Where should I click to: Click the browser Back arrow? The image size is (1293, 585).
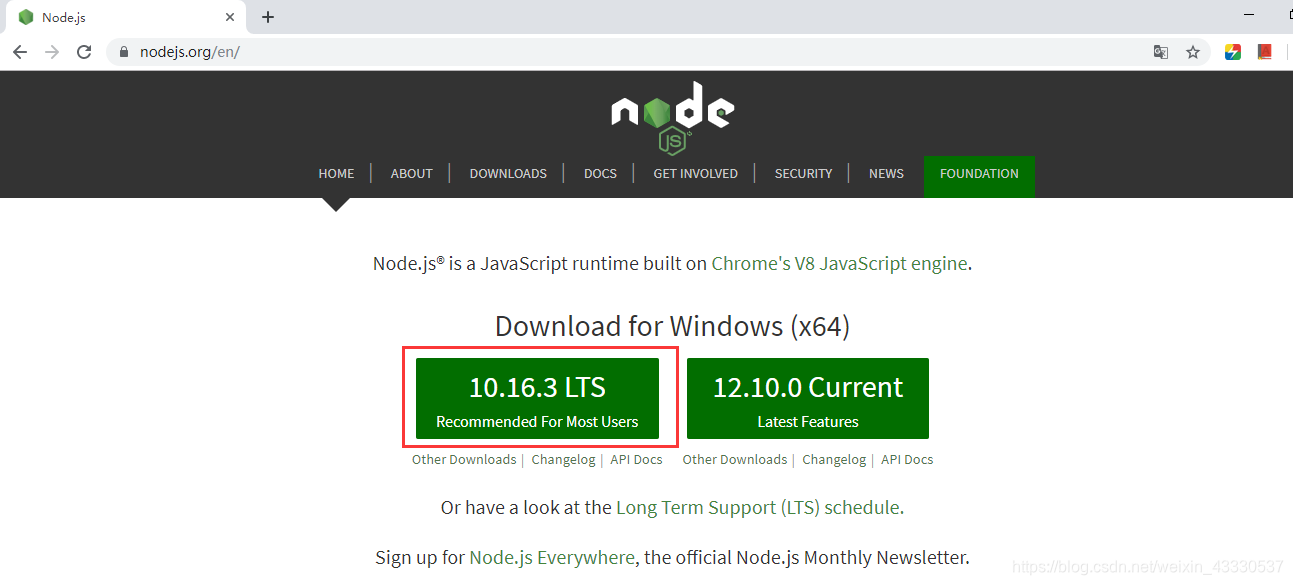(x=20, y=52)
